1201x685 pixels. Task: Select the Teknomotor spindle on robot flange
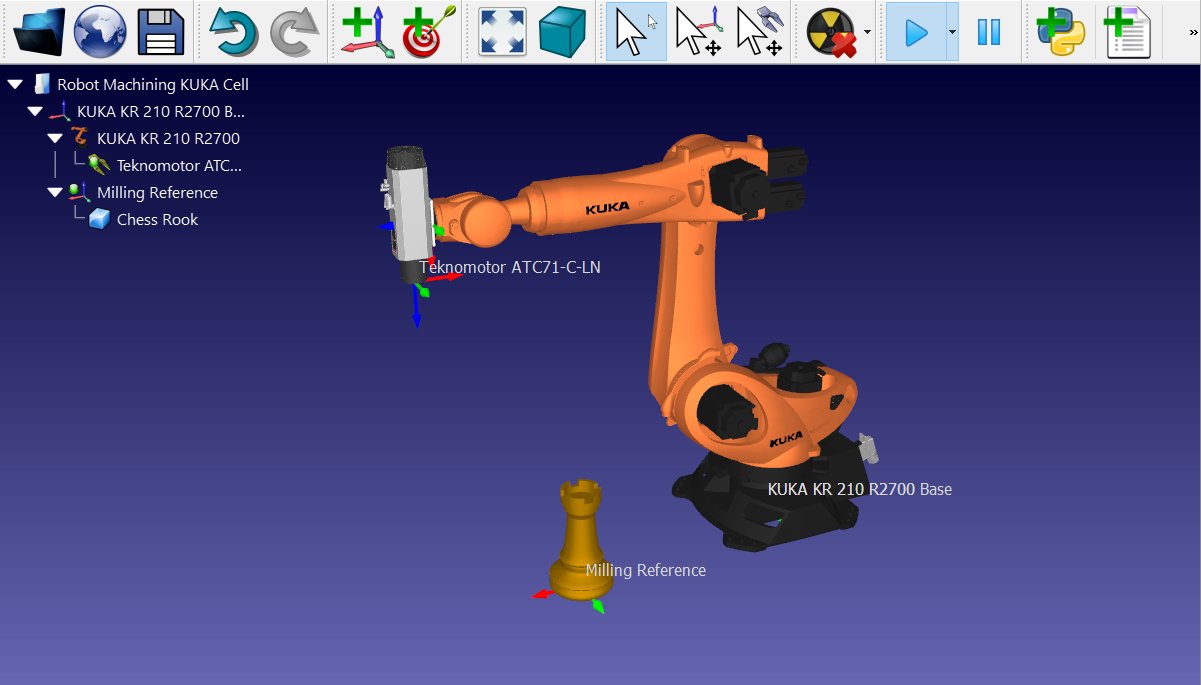coord(408,215)
